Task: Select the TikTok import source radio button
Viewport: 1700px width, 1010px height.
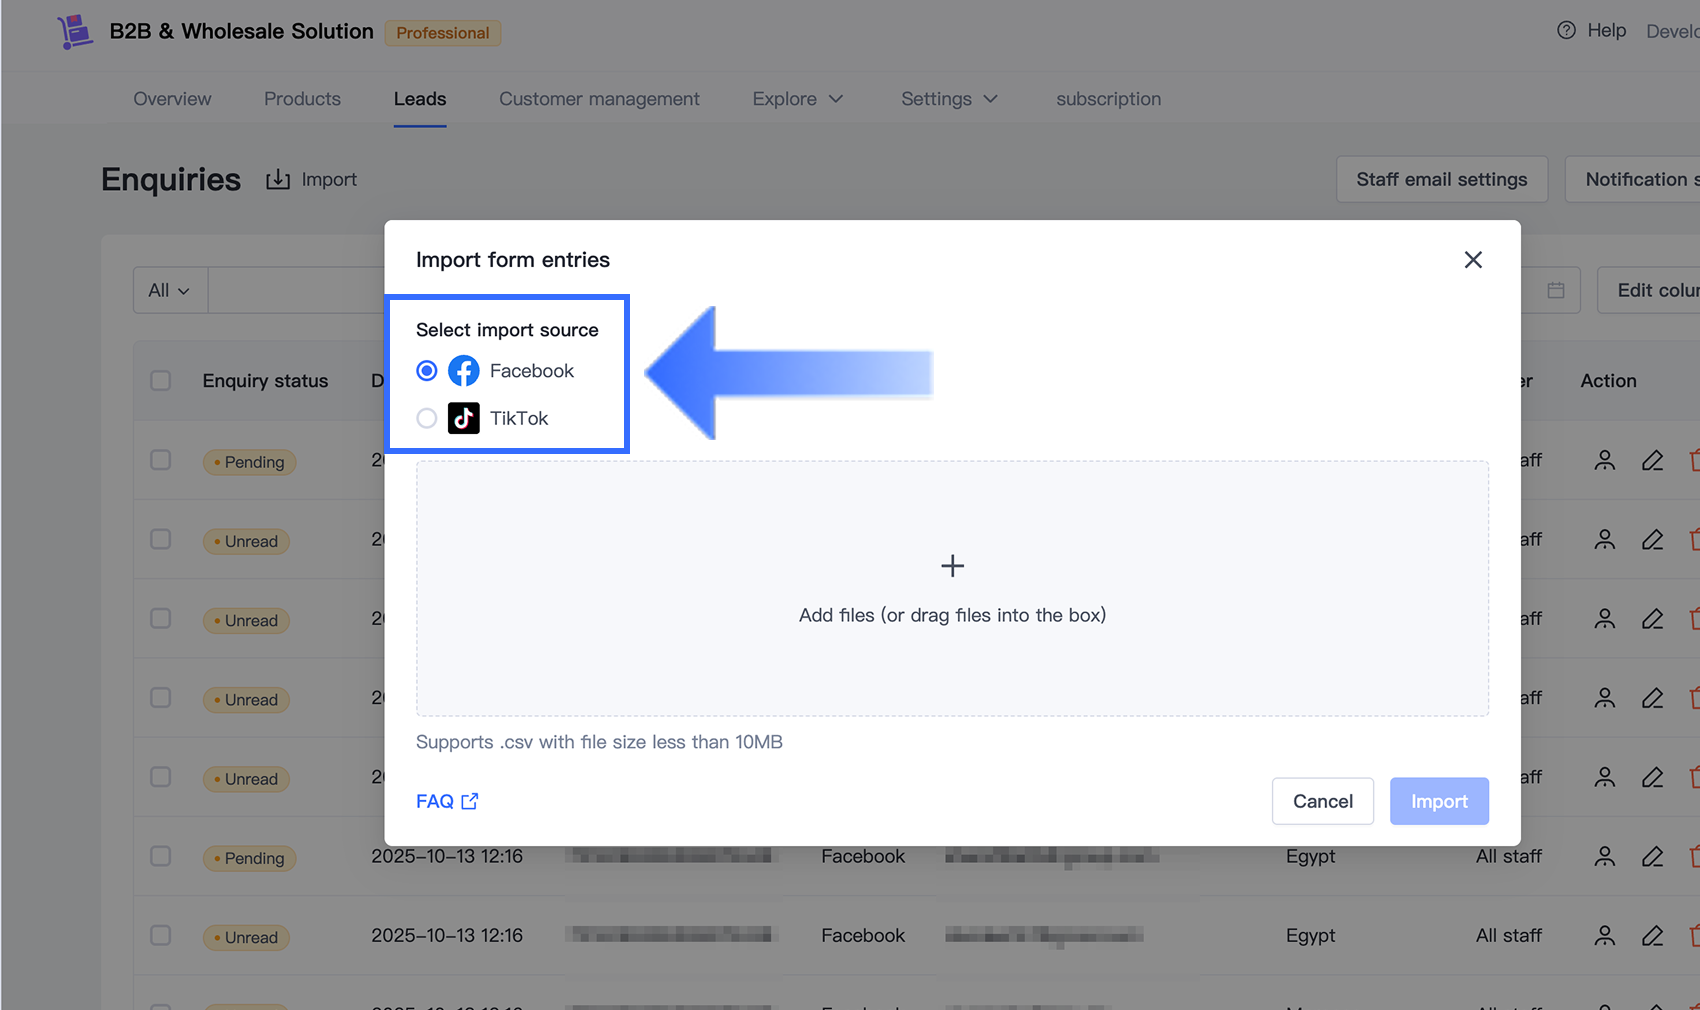Action: pyautogui.click(x=427, y=418)
